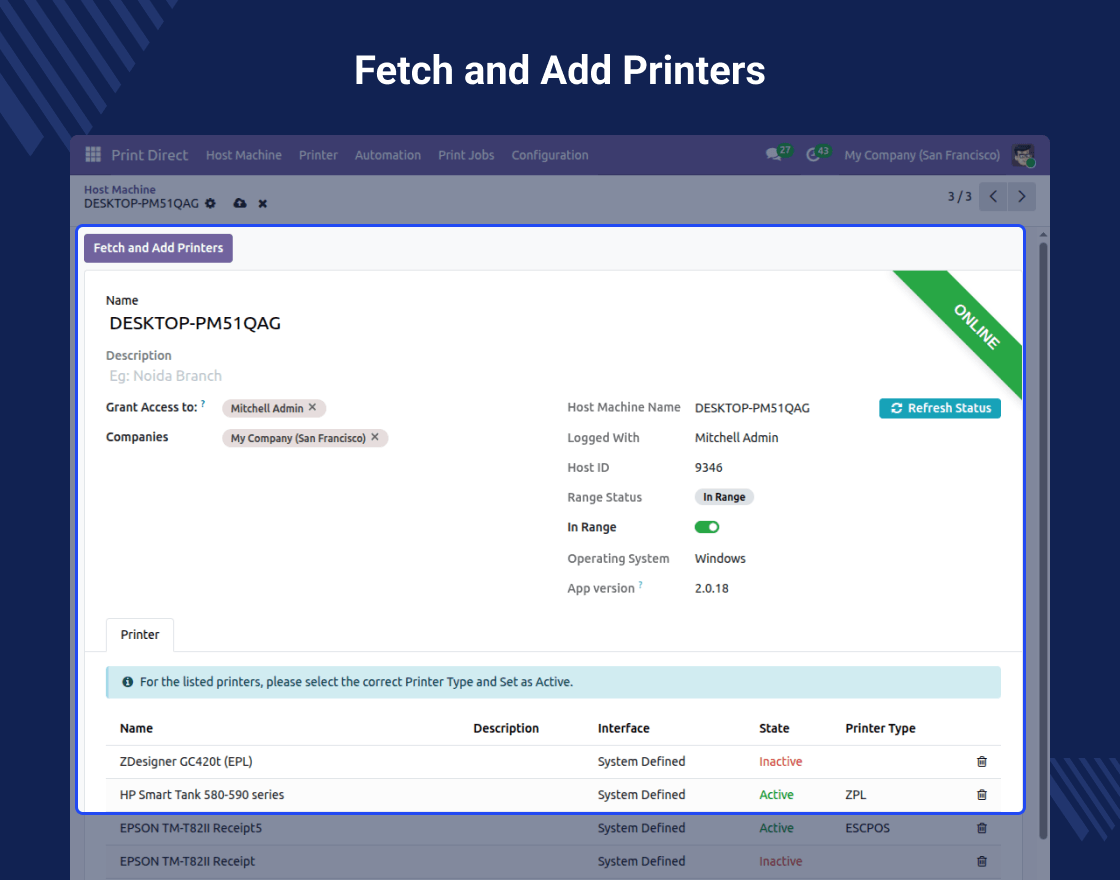The height and width of the screenshot is (880, 1120).
Task: Open the company switcher My Company (San Francisco)
Action: click(x=921, y=155)
